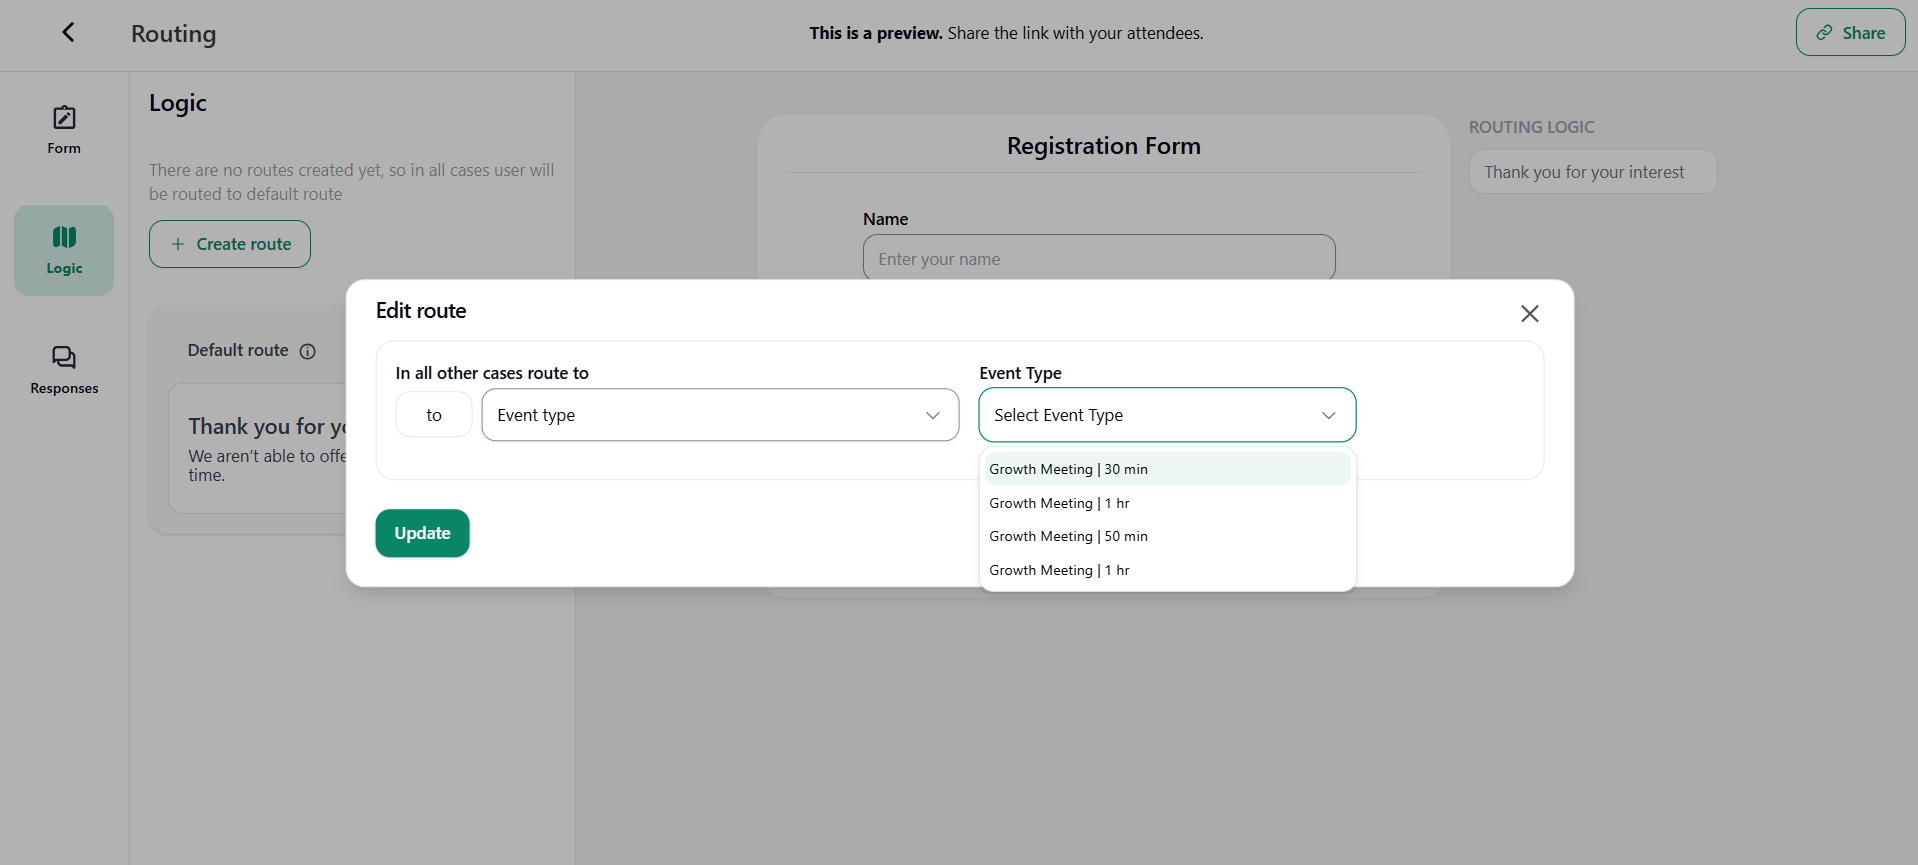The width and height of the screenshot is (1918, 865).
Task: Close the Edit route dialog
Action: point(1529,314)
